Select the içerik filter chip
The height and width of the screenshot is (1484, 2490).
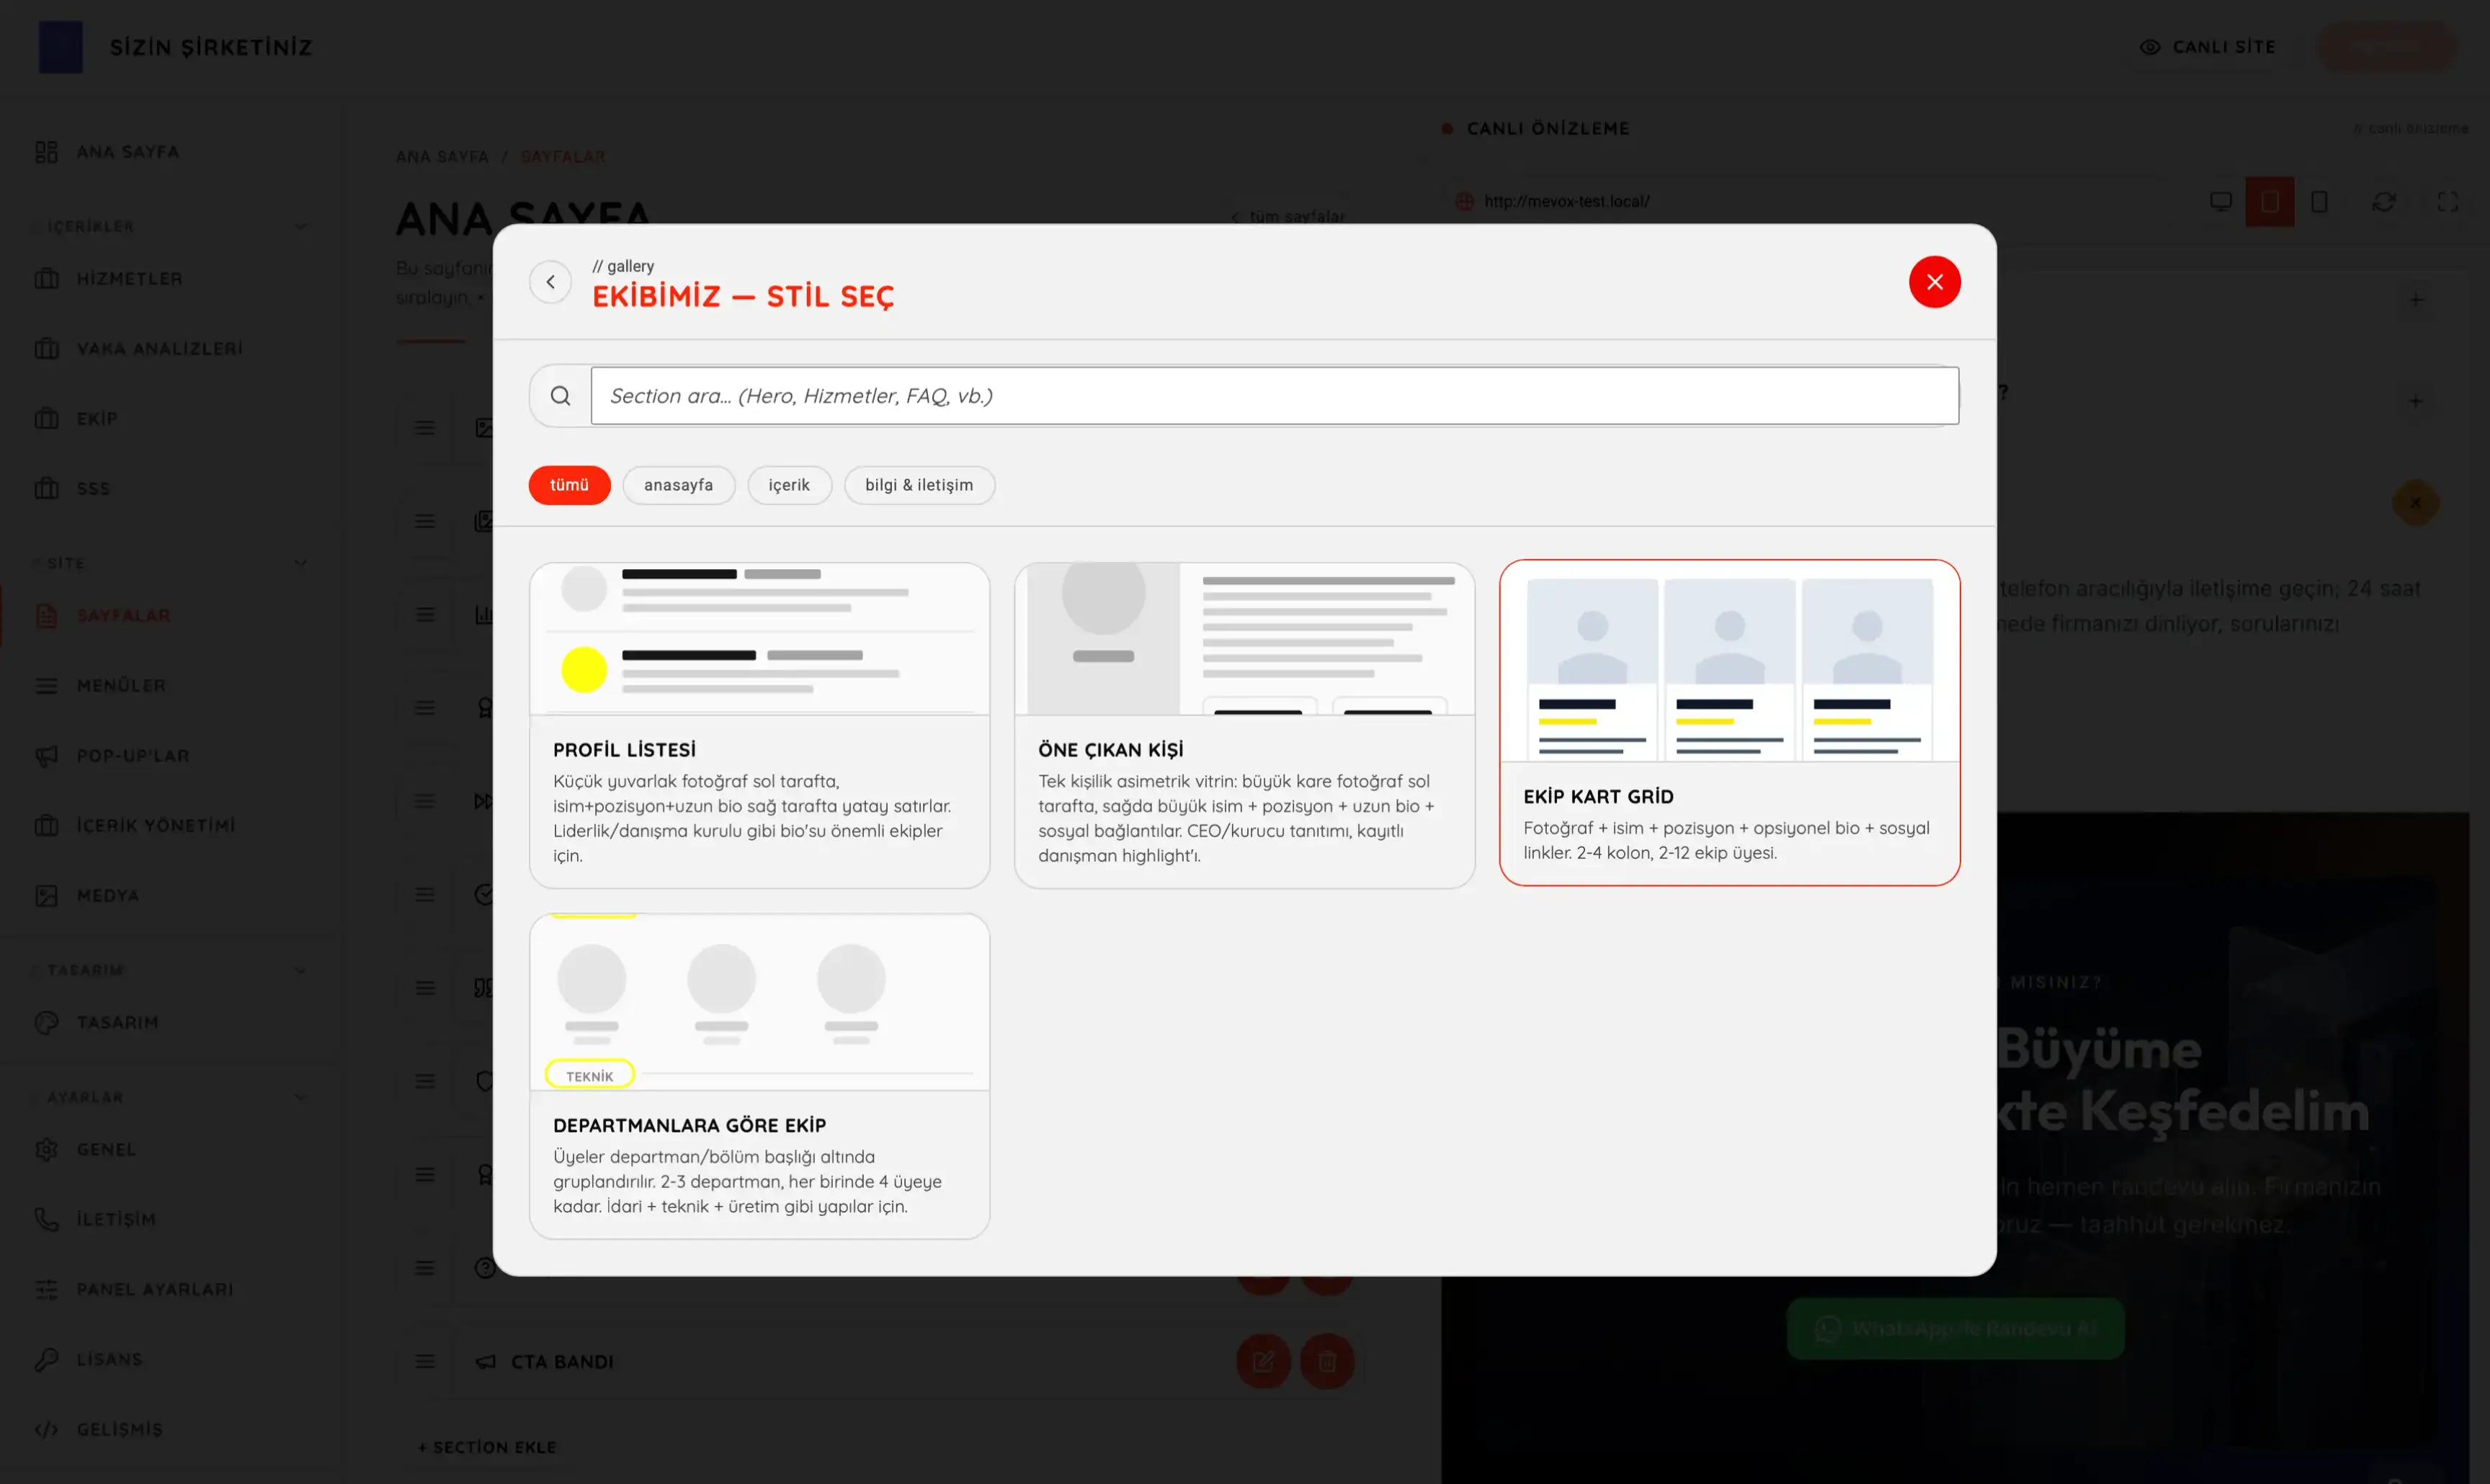tap(789, 485)
